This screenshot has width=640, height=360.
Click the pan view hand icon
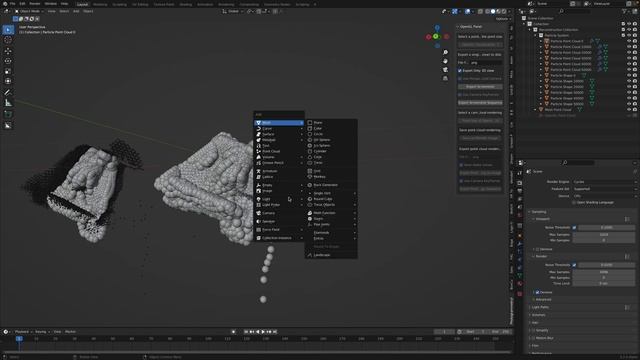point(445,61)
